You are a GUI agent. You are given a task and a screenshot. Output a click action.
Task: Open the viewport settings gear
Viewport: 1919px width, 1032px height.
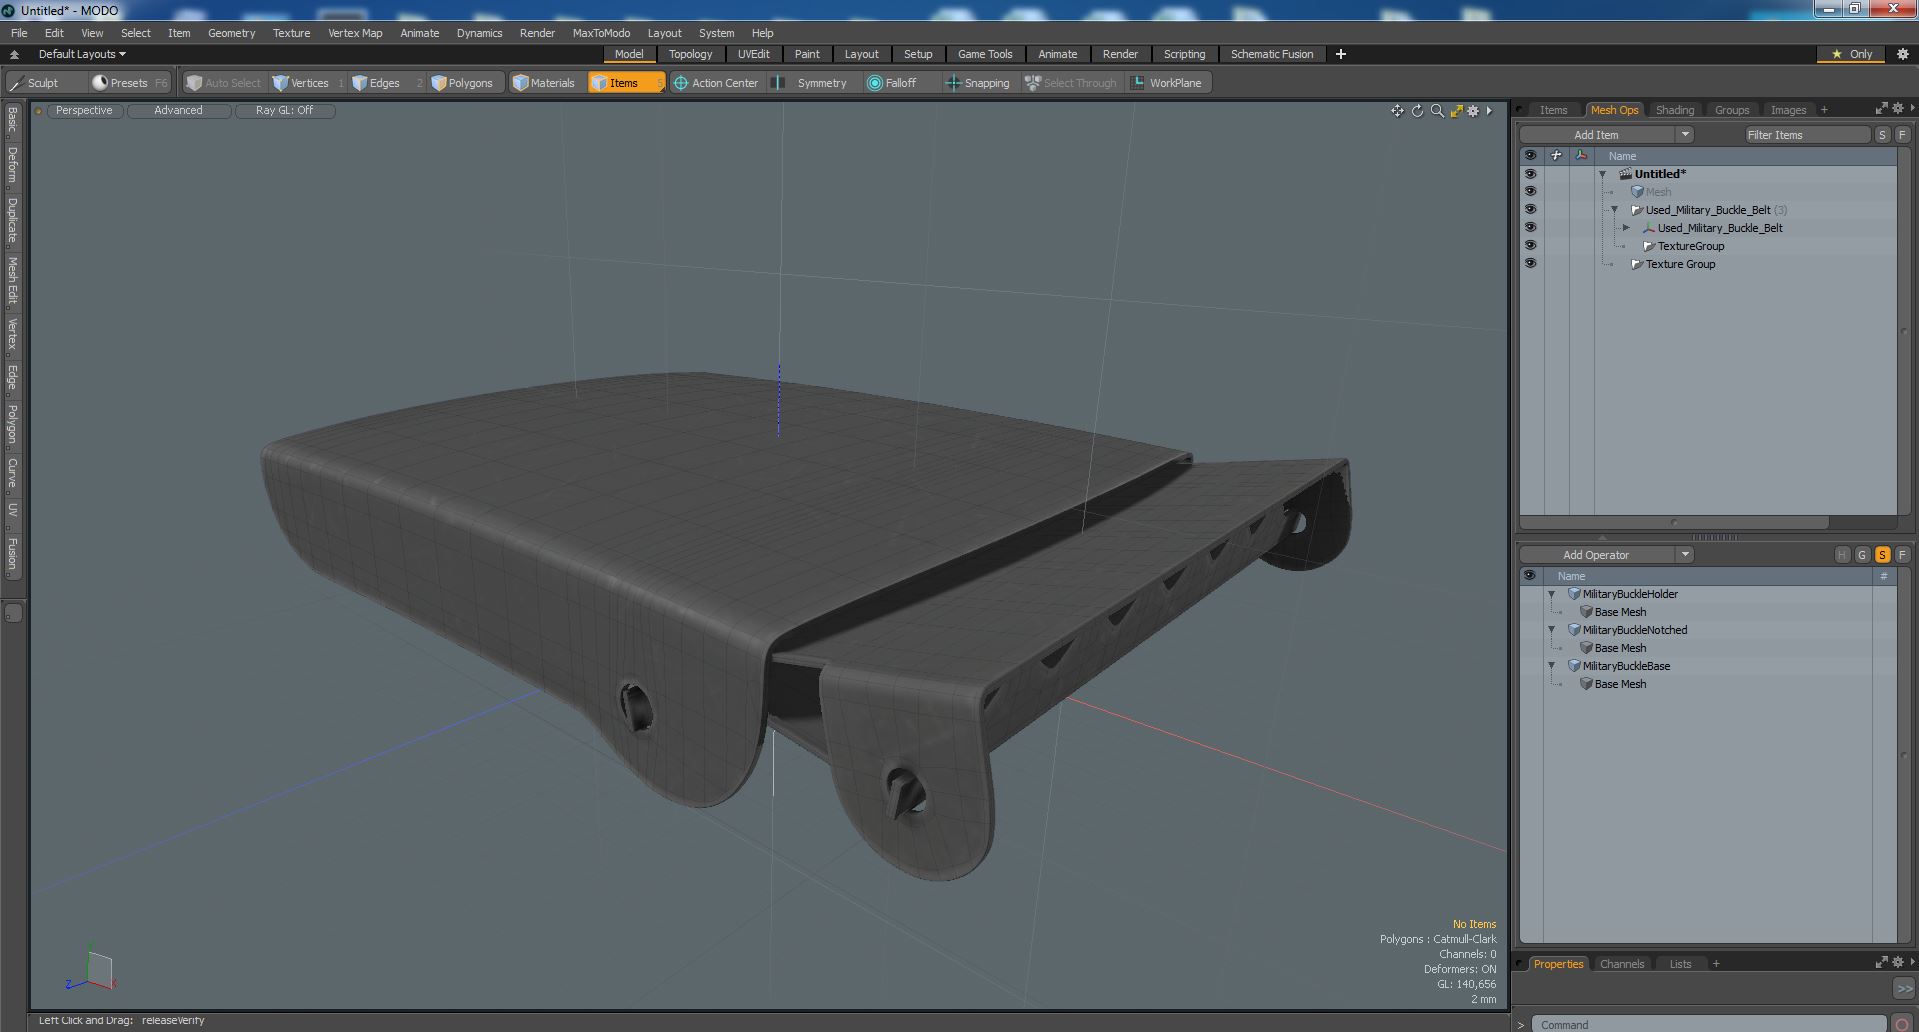[x=1473, y=111]
